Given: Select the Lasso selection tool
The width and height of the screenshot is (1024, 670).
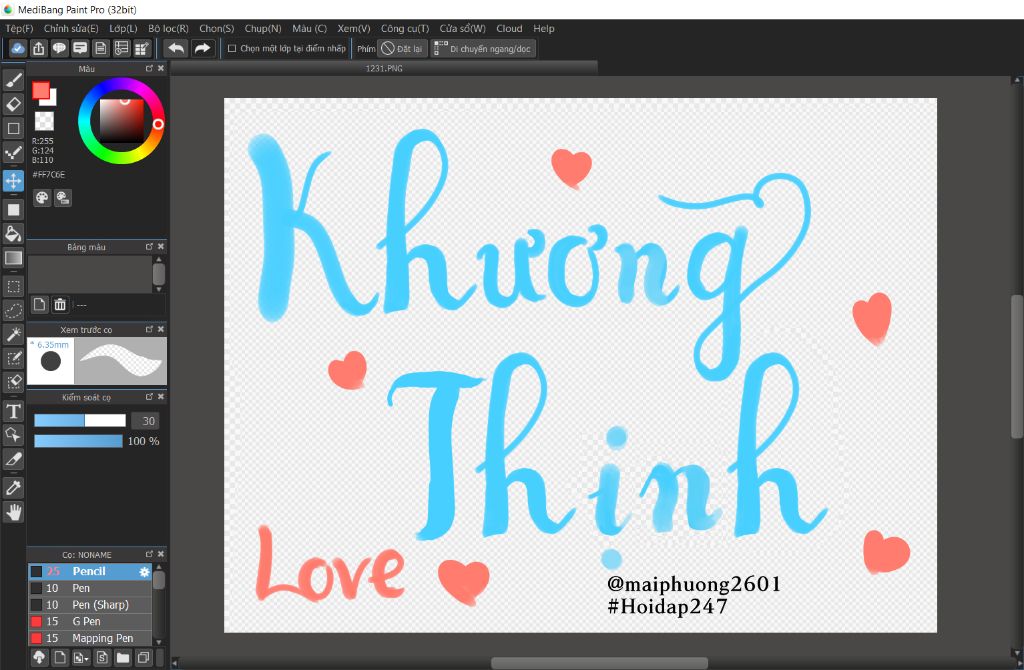Looking at the screenshot, I should coord(13,310).
